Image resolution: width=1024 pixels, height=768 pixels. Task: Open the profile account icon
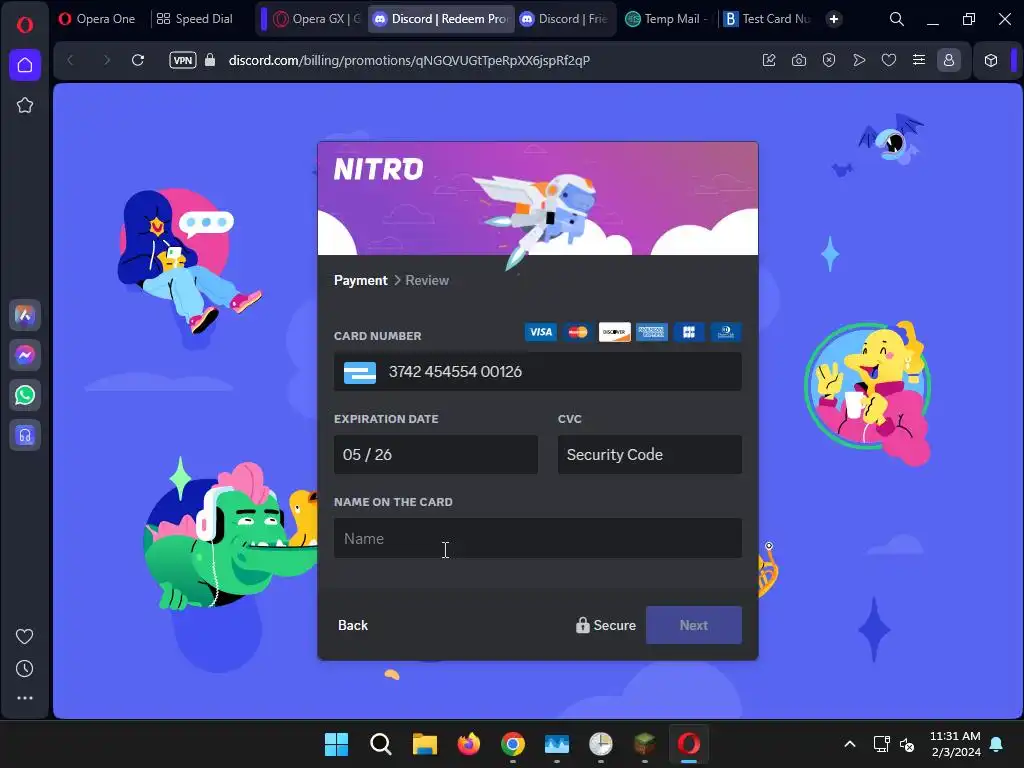coord(949,61)
